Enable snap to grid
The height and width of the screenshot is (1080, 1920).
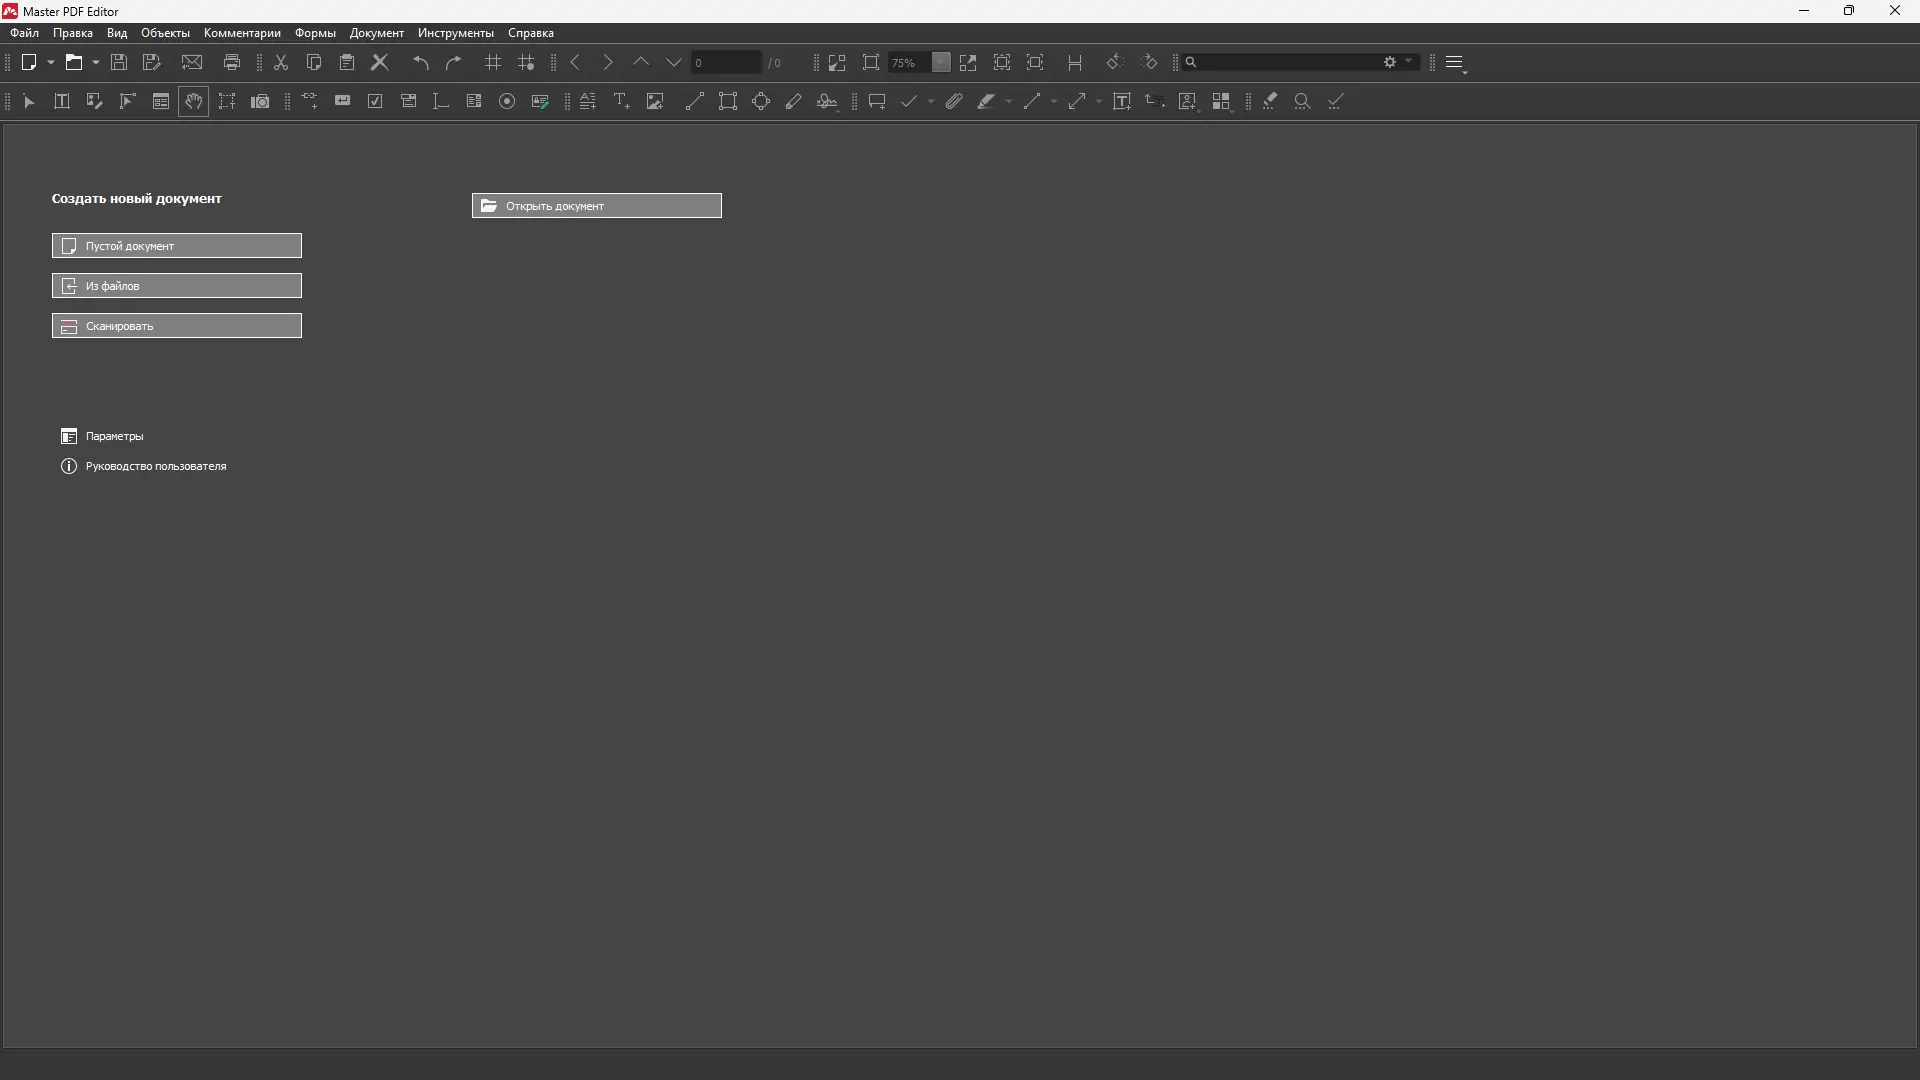click(x=526, y=62)
